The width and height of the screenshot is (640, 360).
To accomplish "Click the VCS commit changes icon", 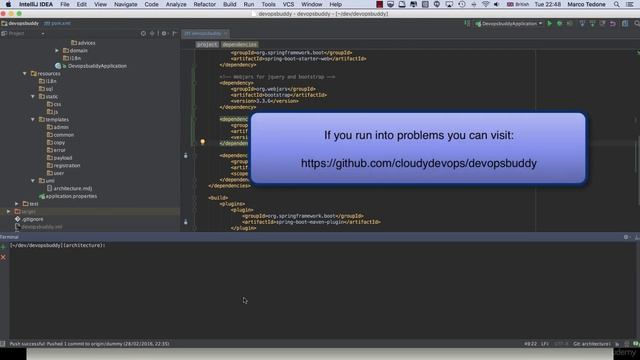I will [x=592, y=24].
